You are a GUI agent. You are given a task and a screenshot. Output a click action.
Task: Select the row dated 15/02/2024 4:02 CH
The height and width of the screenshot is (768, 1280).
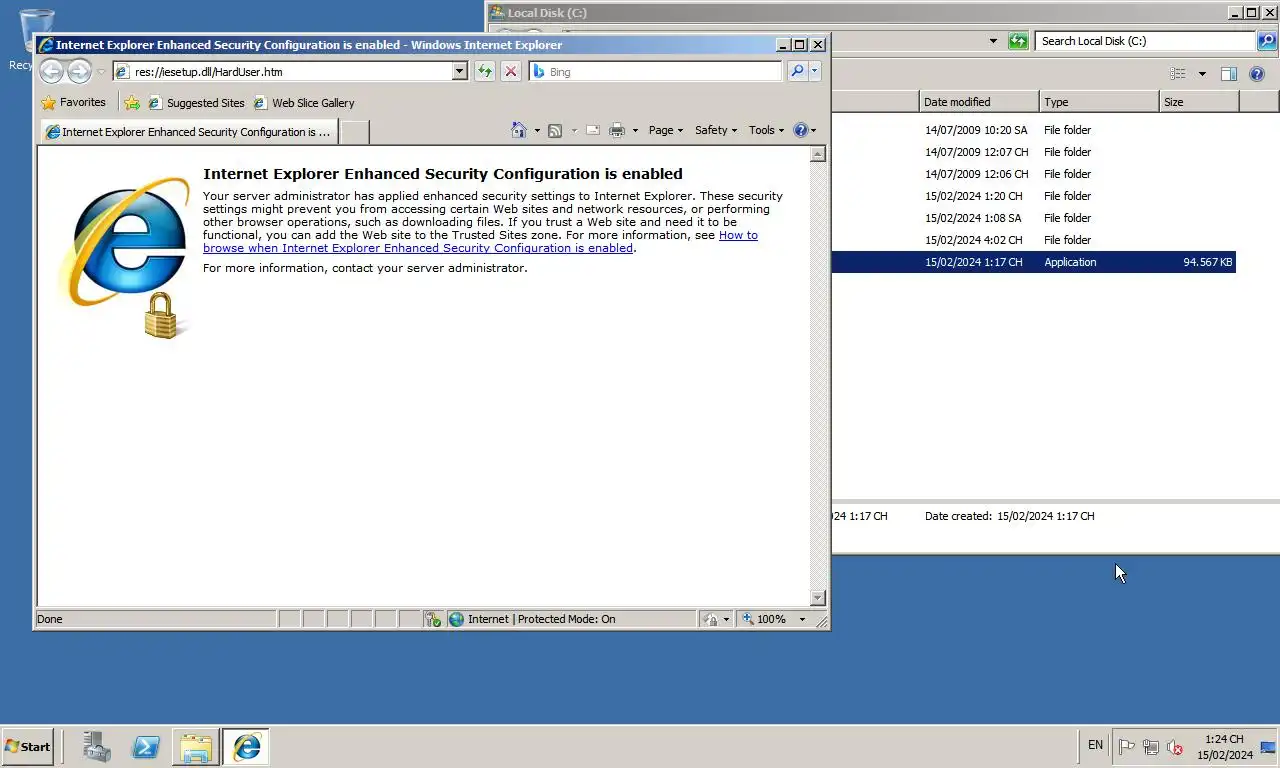[1034, 240]
